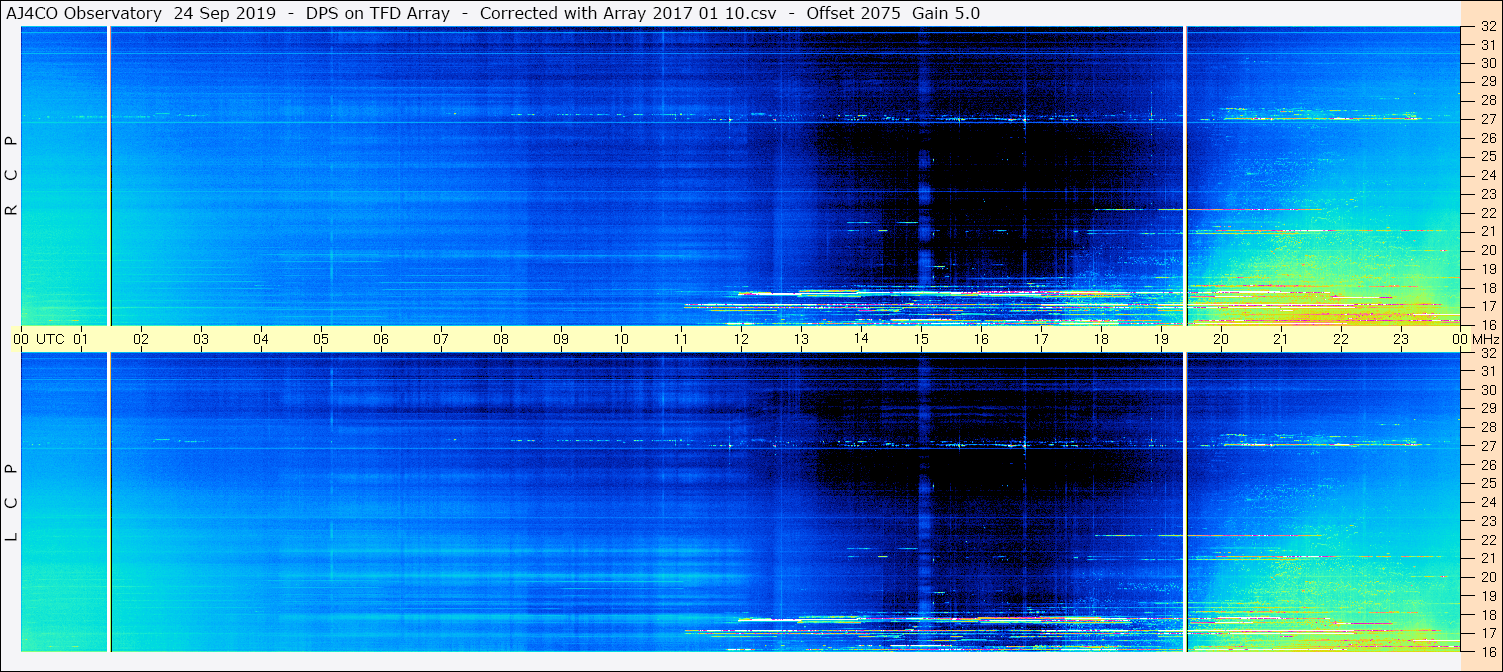Click the 32 MHz label on the upper RCP scale
This screenshot has height=672, width=1503.
point(1487,27)
